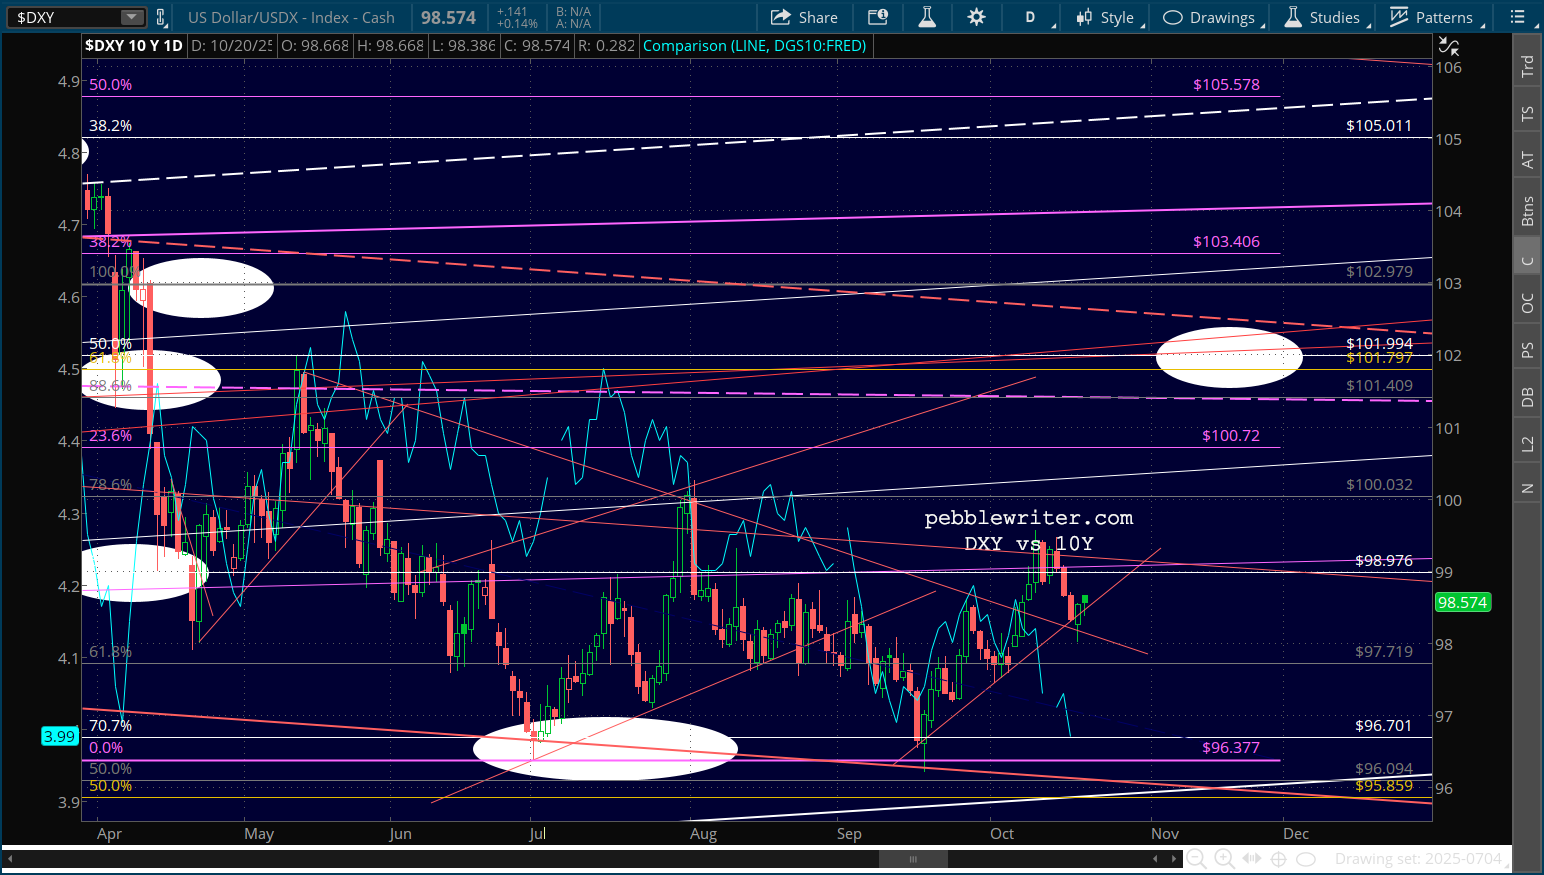Zoom out using the minus magnifier

click(x=1196, y=859)
